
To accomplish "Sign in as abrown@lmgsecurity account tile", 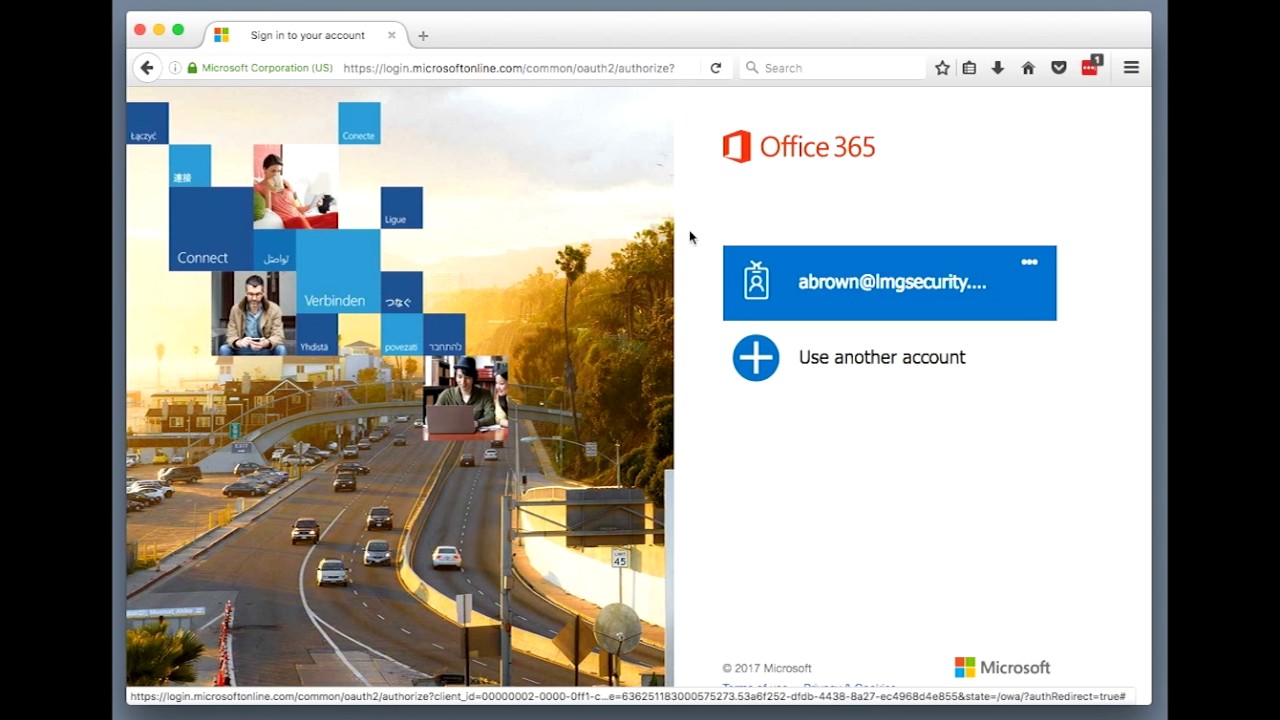I will [889, 283].
